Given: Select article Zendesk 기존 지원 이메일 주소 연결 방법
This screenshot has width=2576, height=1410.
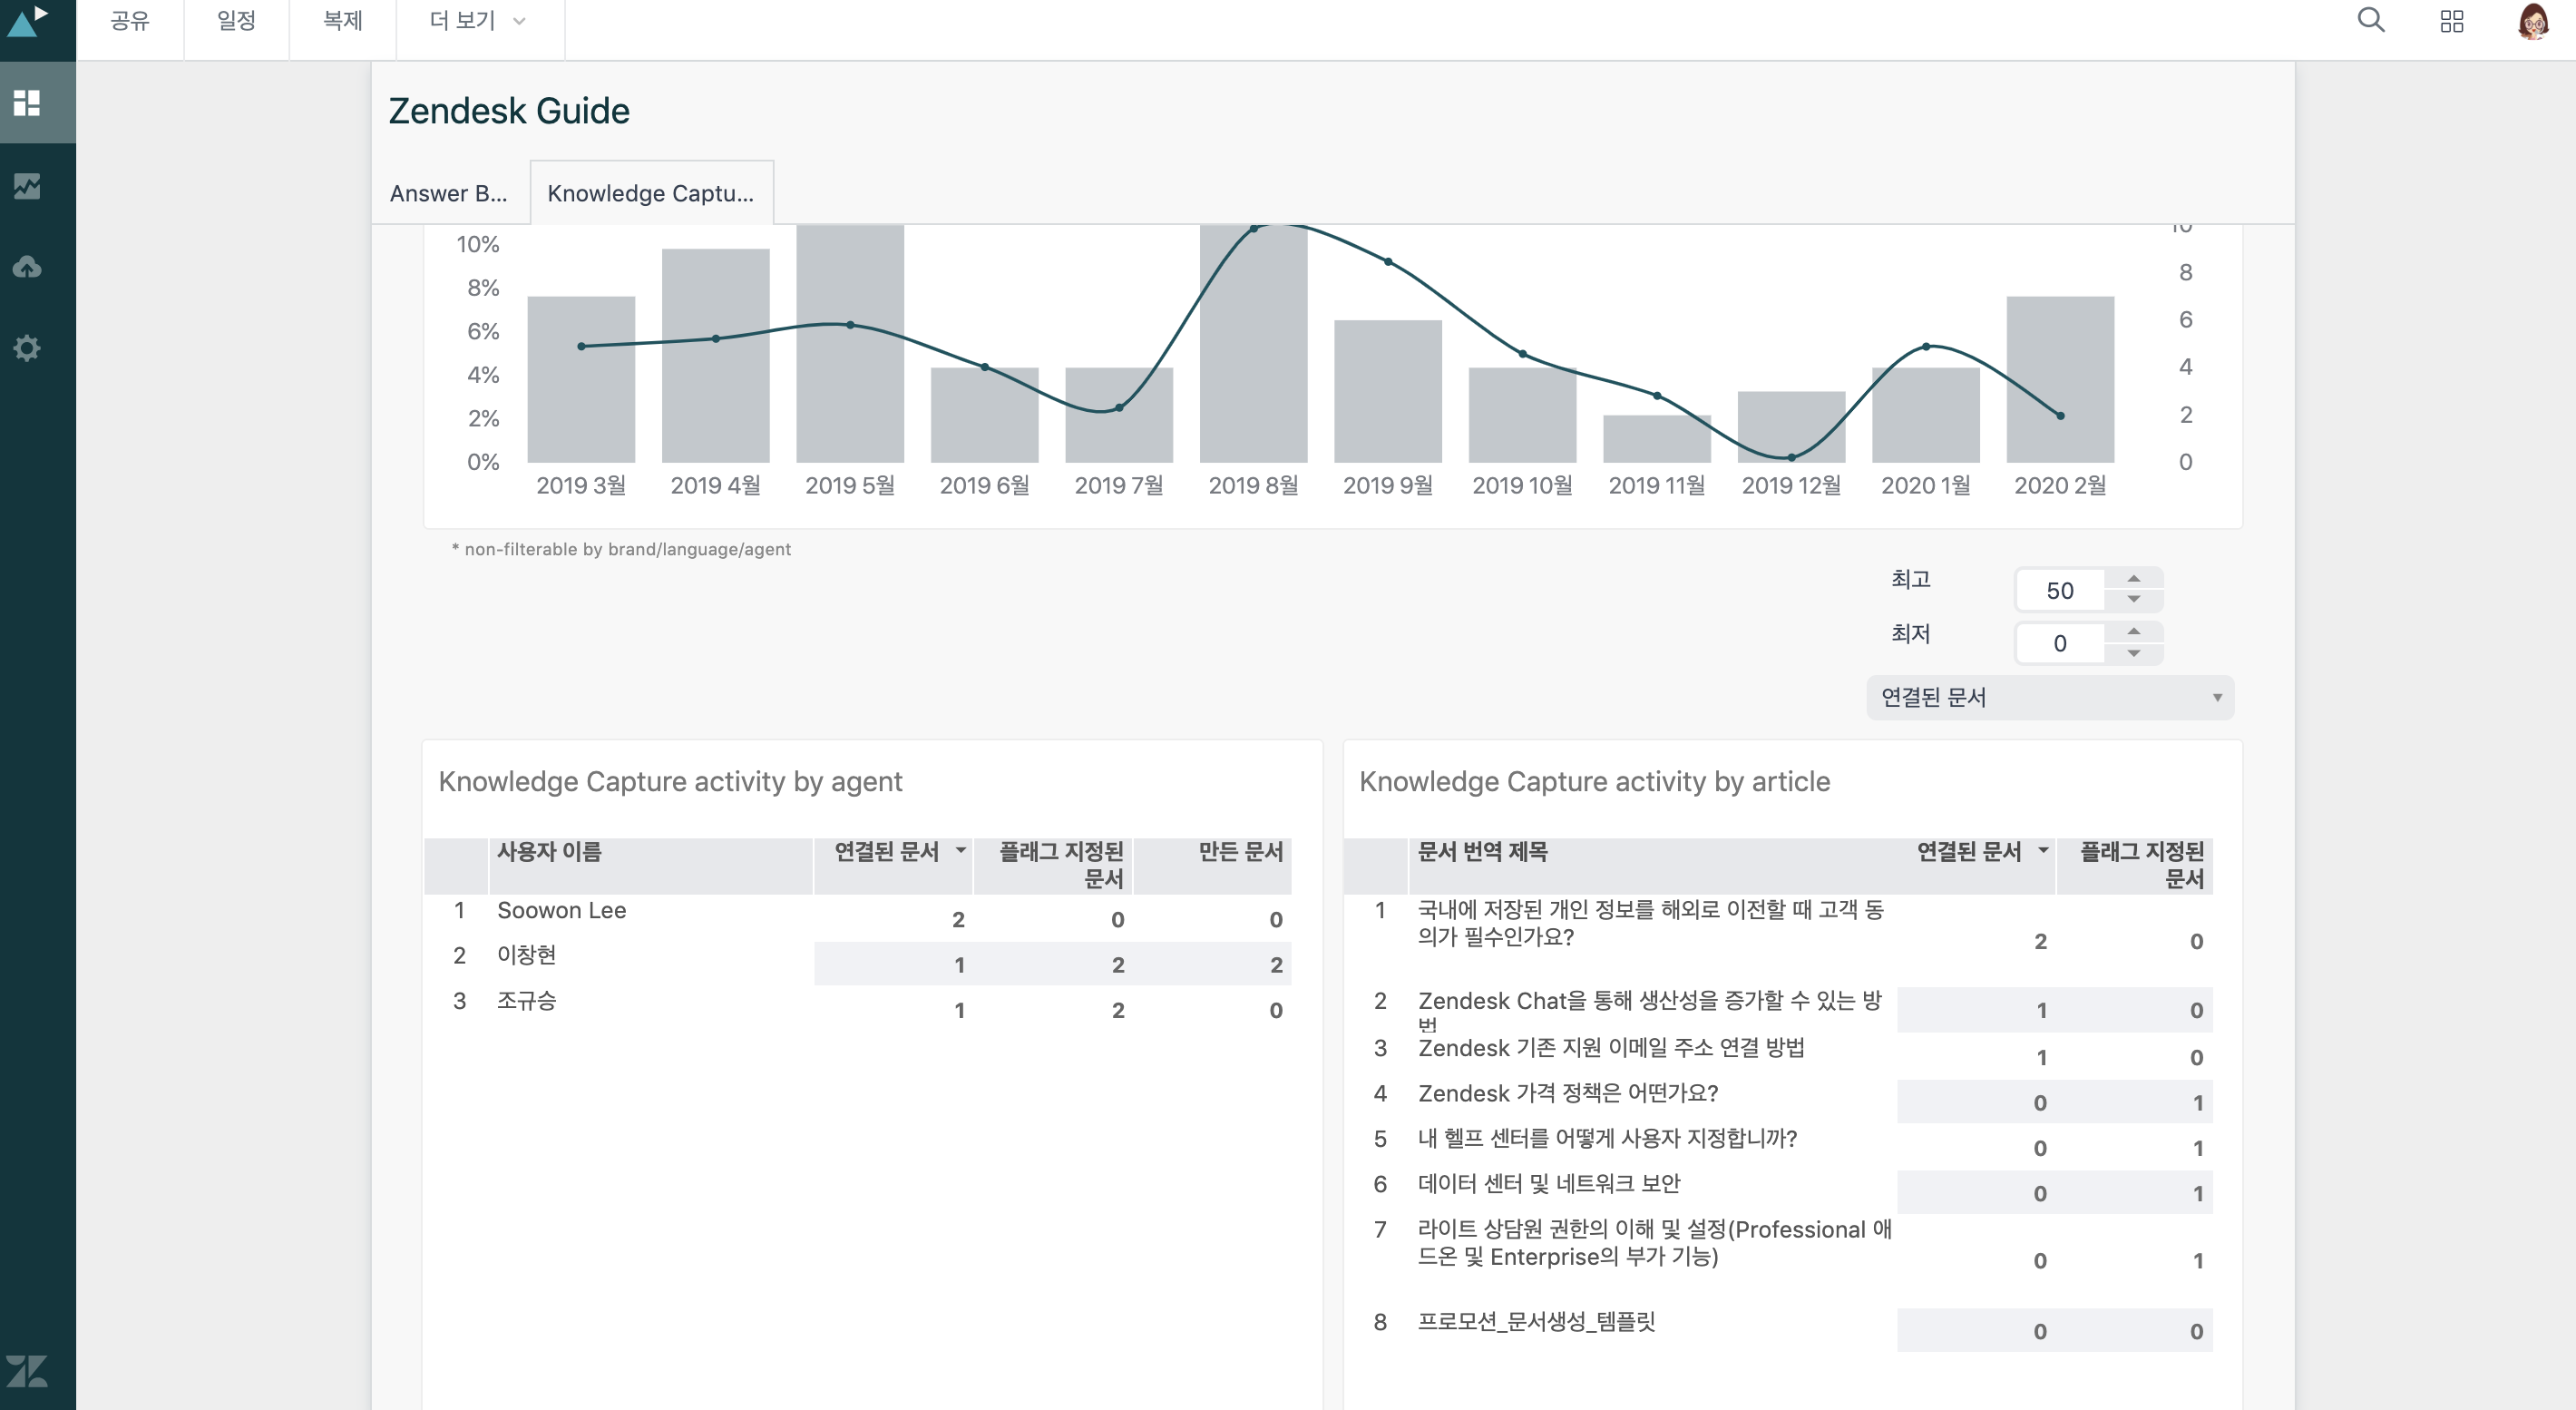Looking at the screenshot, I should tap(1611, 1048).
